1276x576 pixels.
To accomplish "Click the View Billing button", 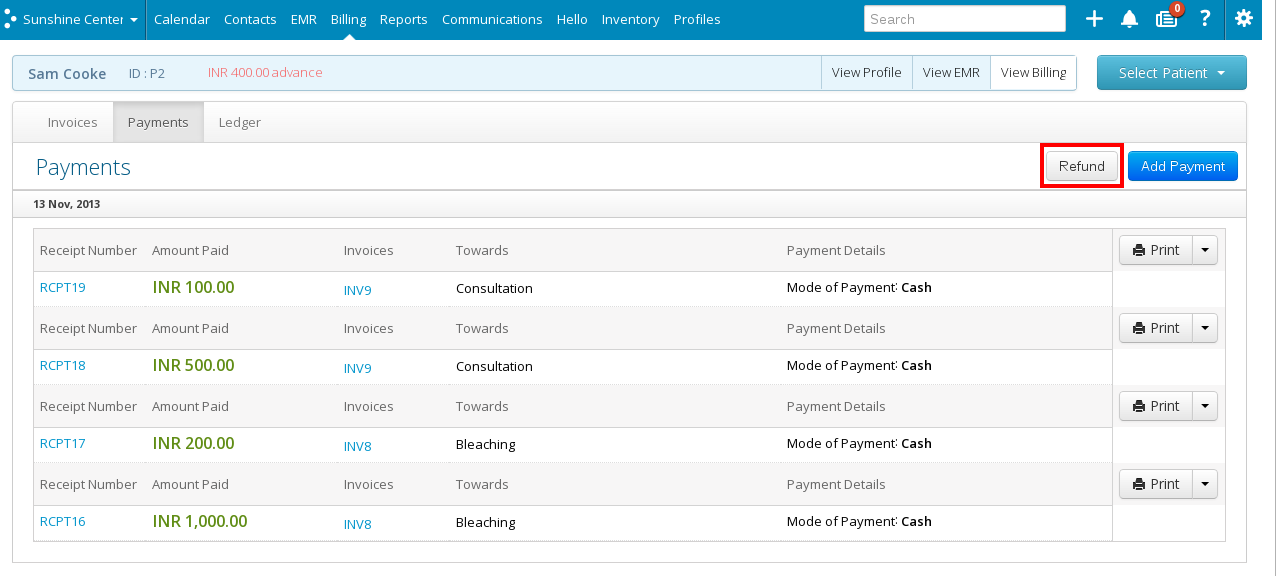I will point(1033,73).
